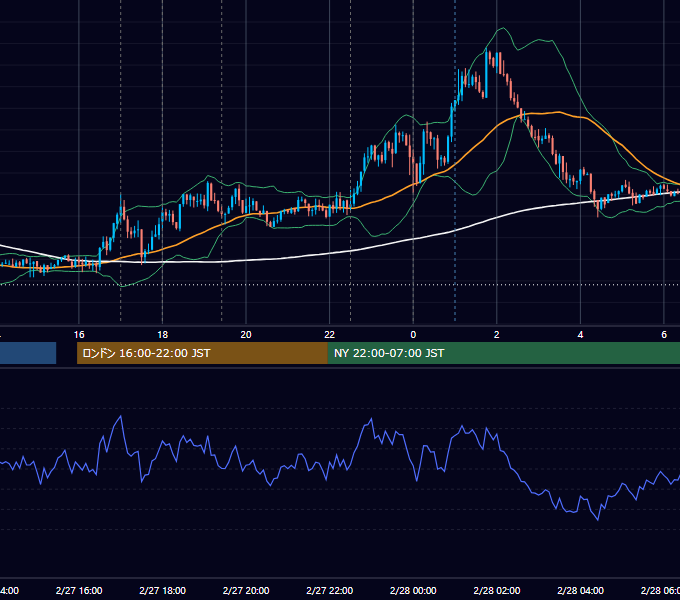
Task: Click the 2/27 16:00 date label
Action: click(x=79, y=590)
